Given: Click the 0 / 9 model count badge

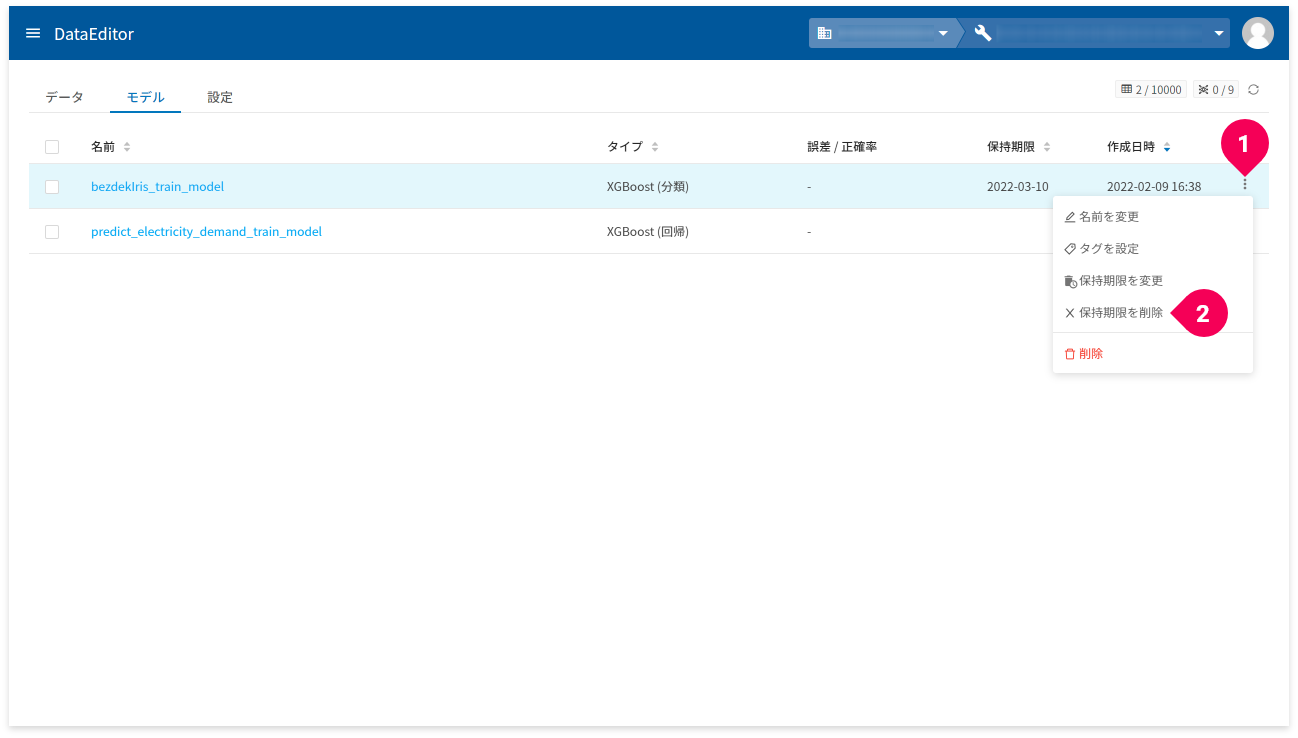Looking at the screenshot, I should (x=1215, y=90).
